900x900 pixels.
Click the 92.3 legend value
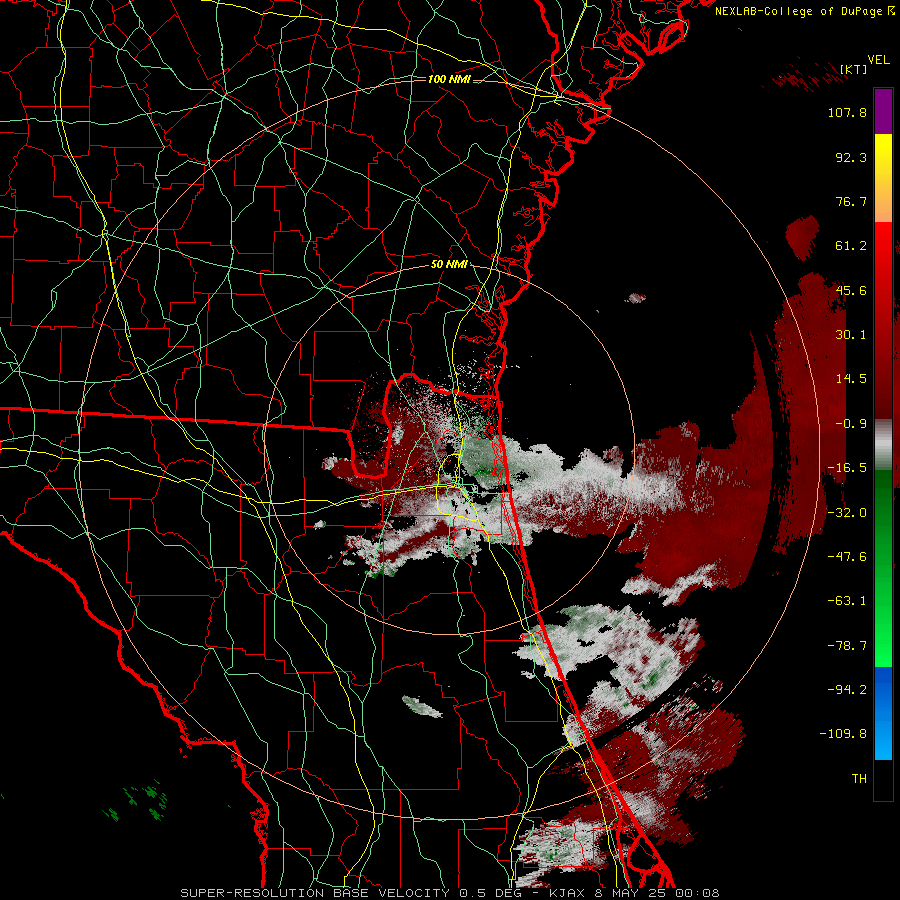pyautogui.click(x=851, y=157)
